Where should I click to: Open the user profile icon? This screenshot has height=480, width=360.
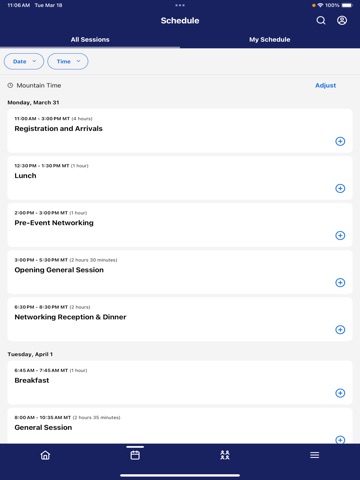tap(342, 21)
